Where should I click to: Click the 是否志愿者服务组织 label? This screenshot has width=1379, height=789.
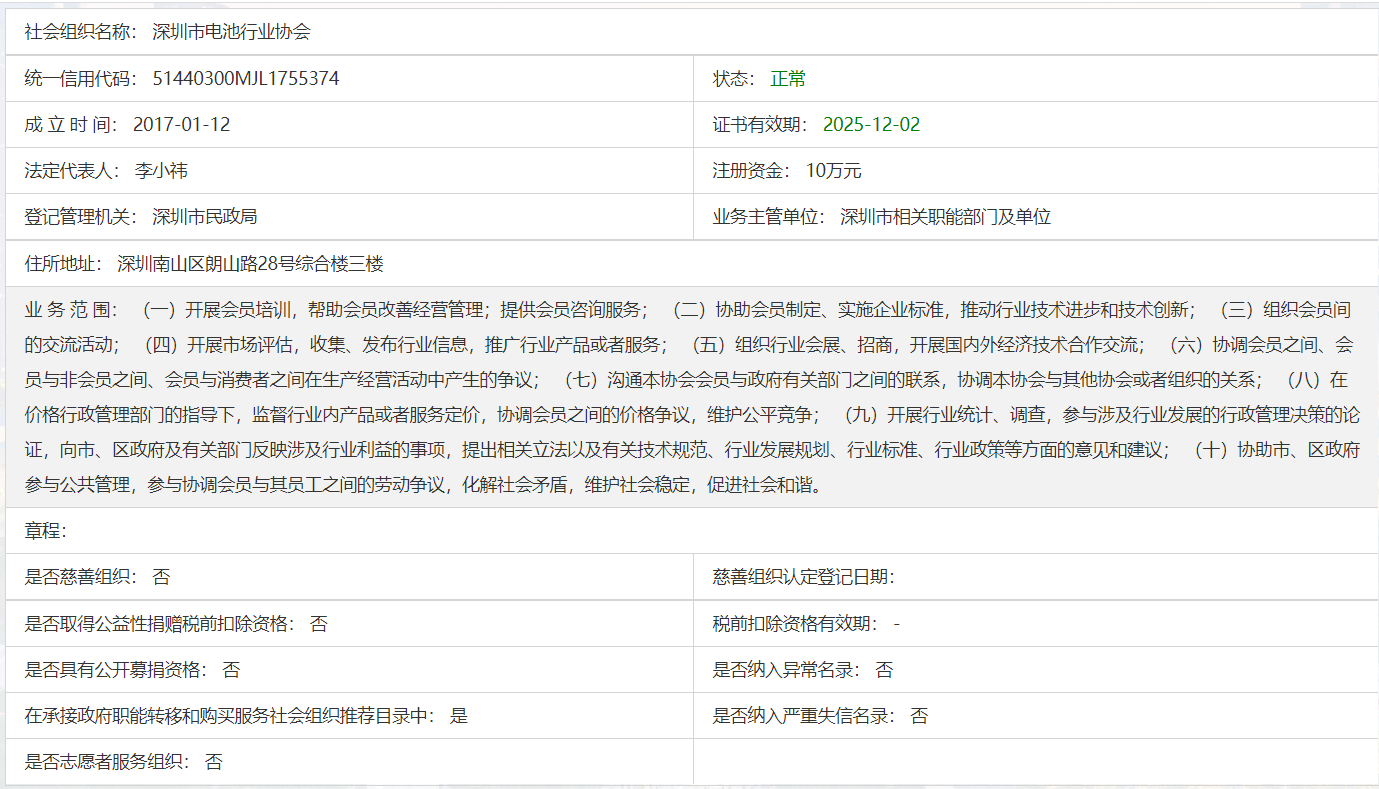click(x=107, y=762)
